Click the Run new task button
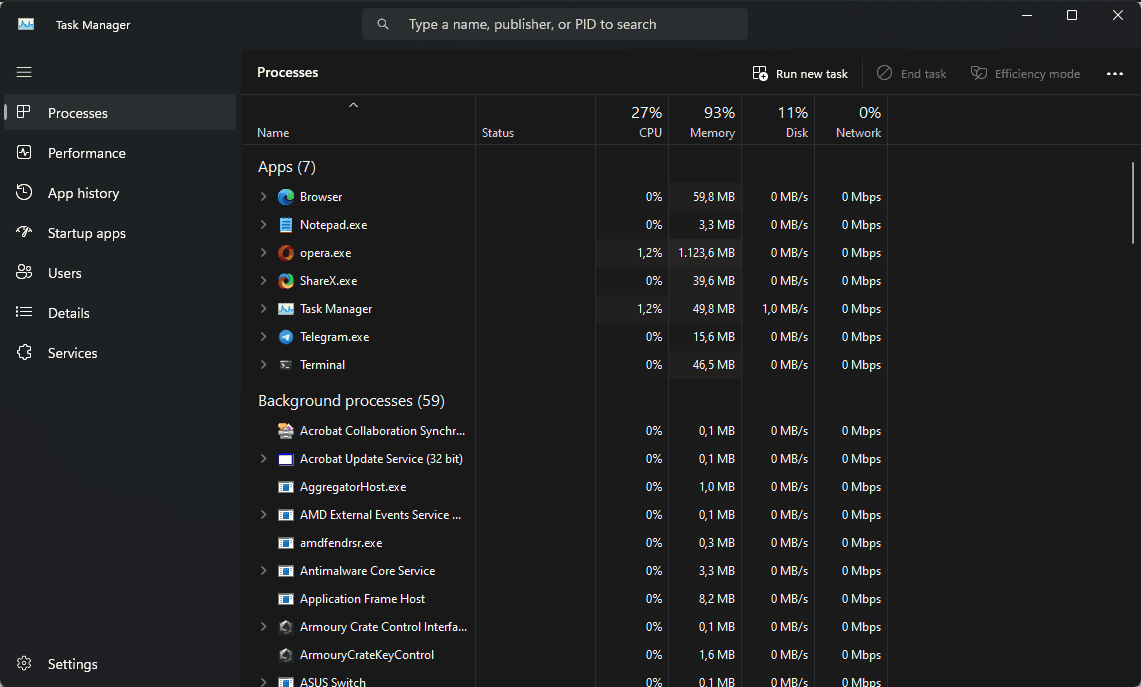The height and width of the screenshot is (687, 1141). [x=800, y=74]
